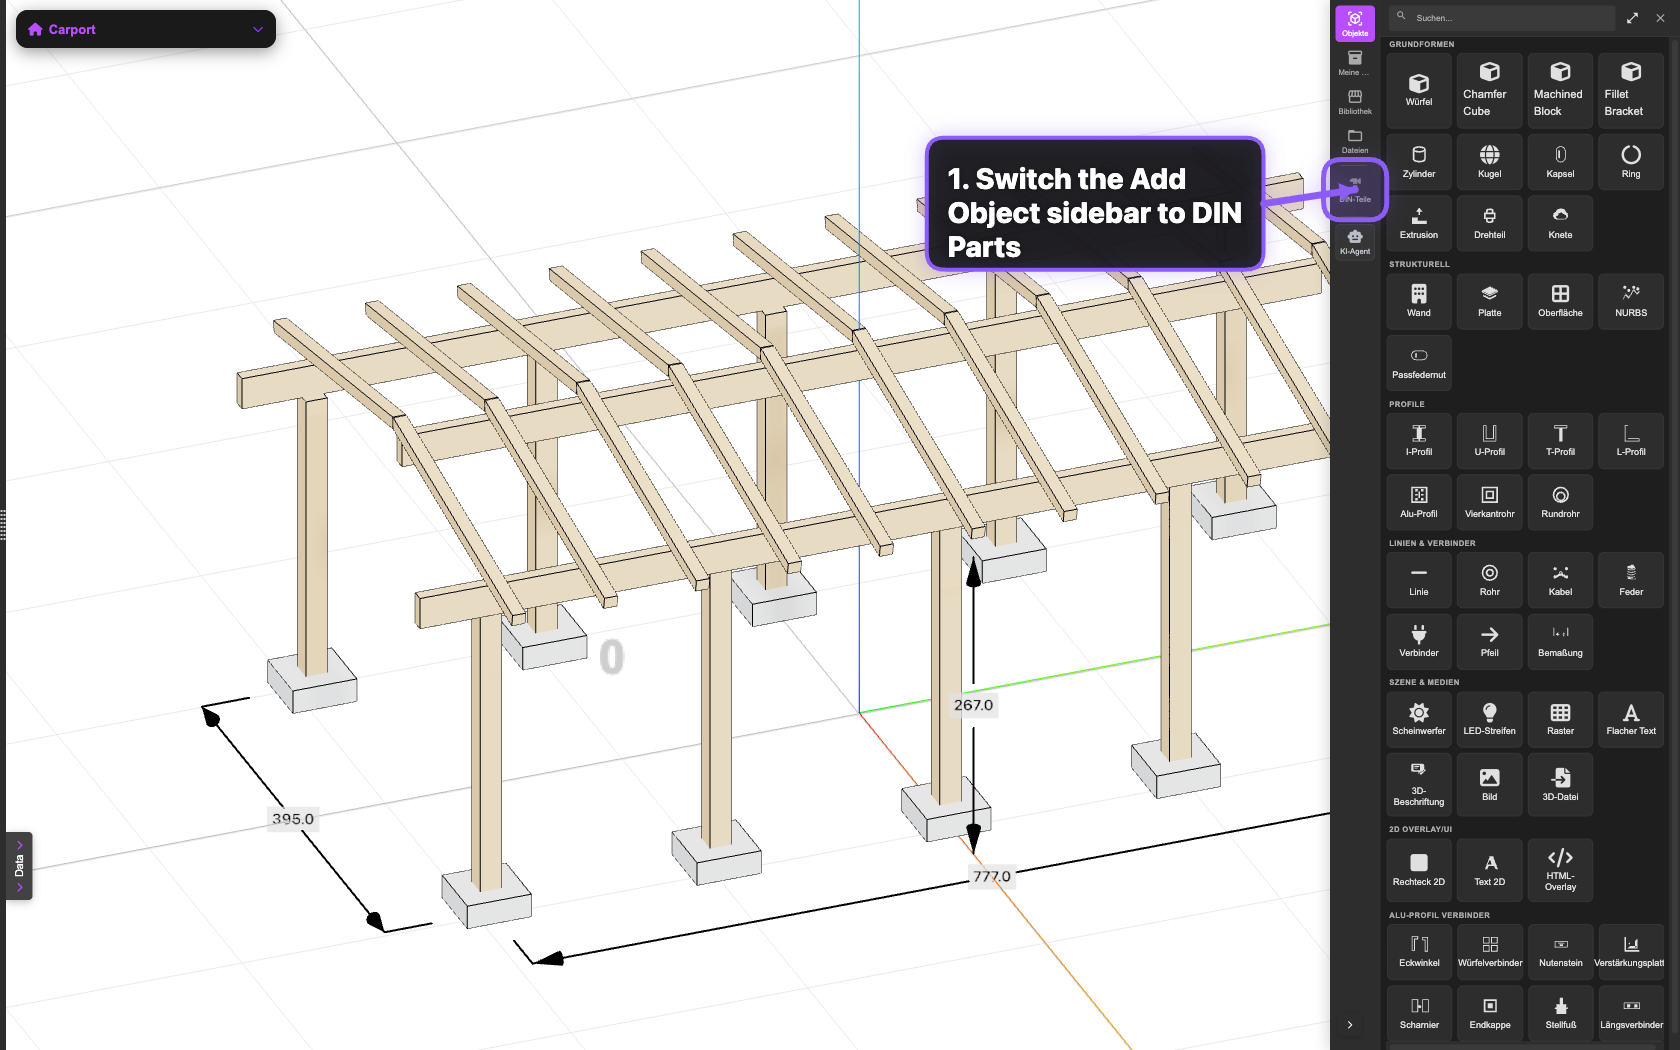Insert an LED-Streifen light
Image resolution: width=1680 pixels, height=1050 pixels.
[1489, 718]
